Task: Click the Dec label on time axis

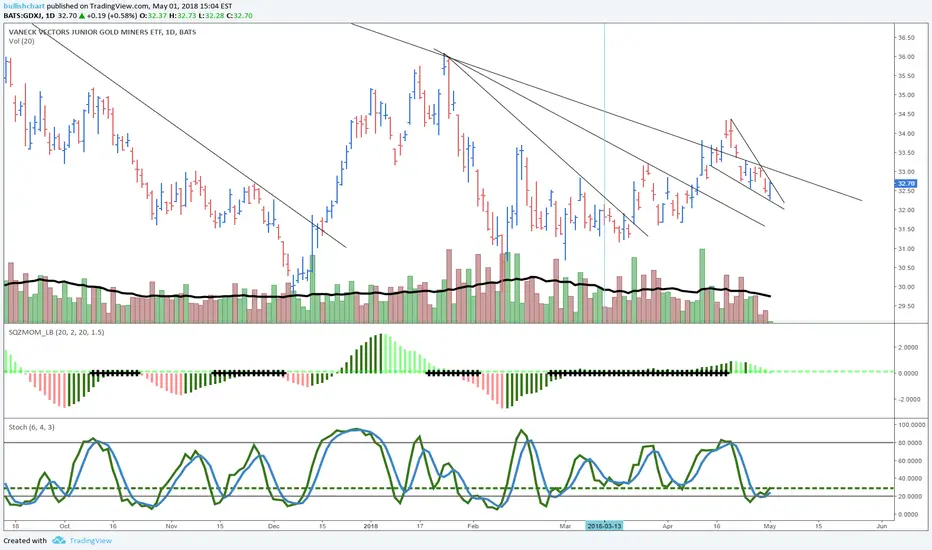Action: (x=273, y=526)
